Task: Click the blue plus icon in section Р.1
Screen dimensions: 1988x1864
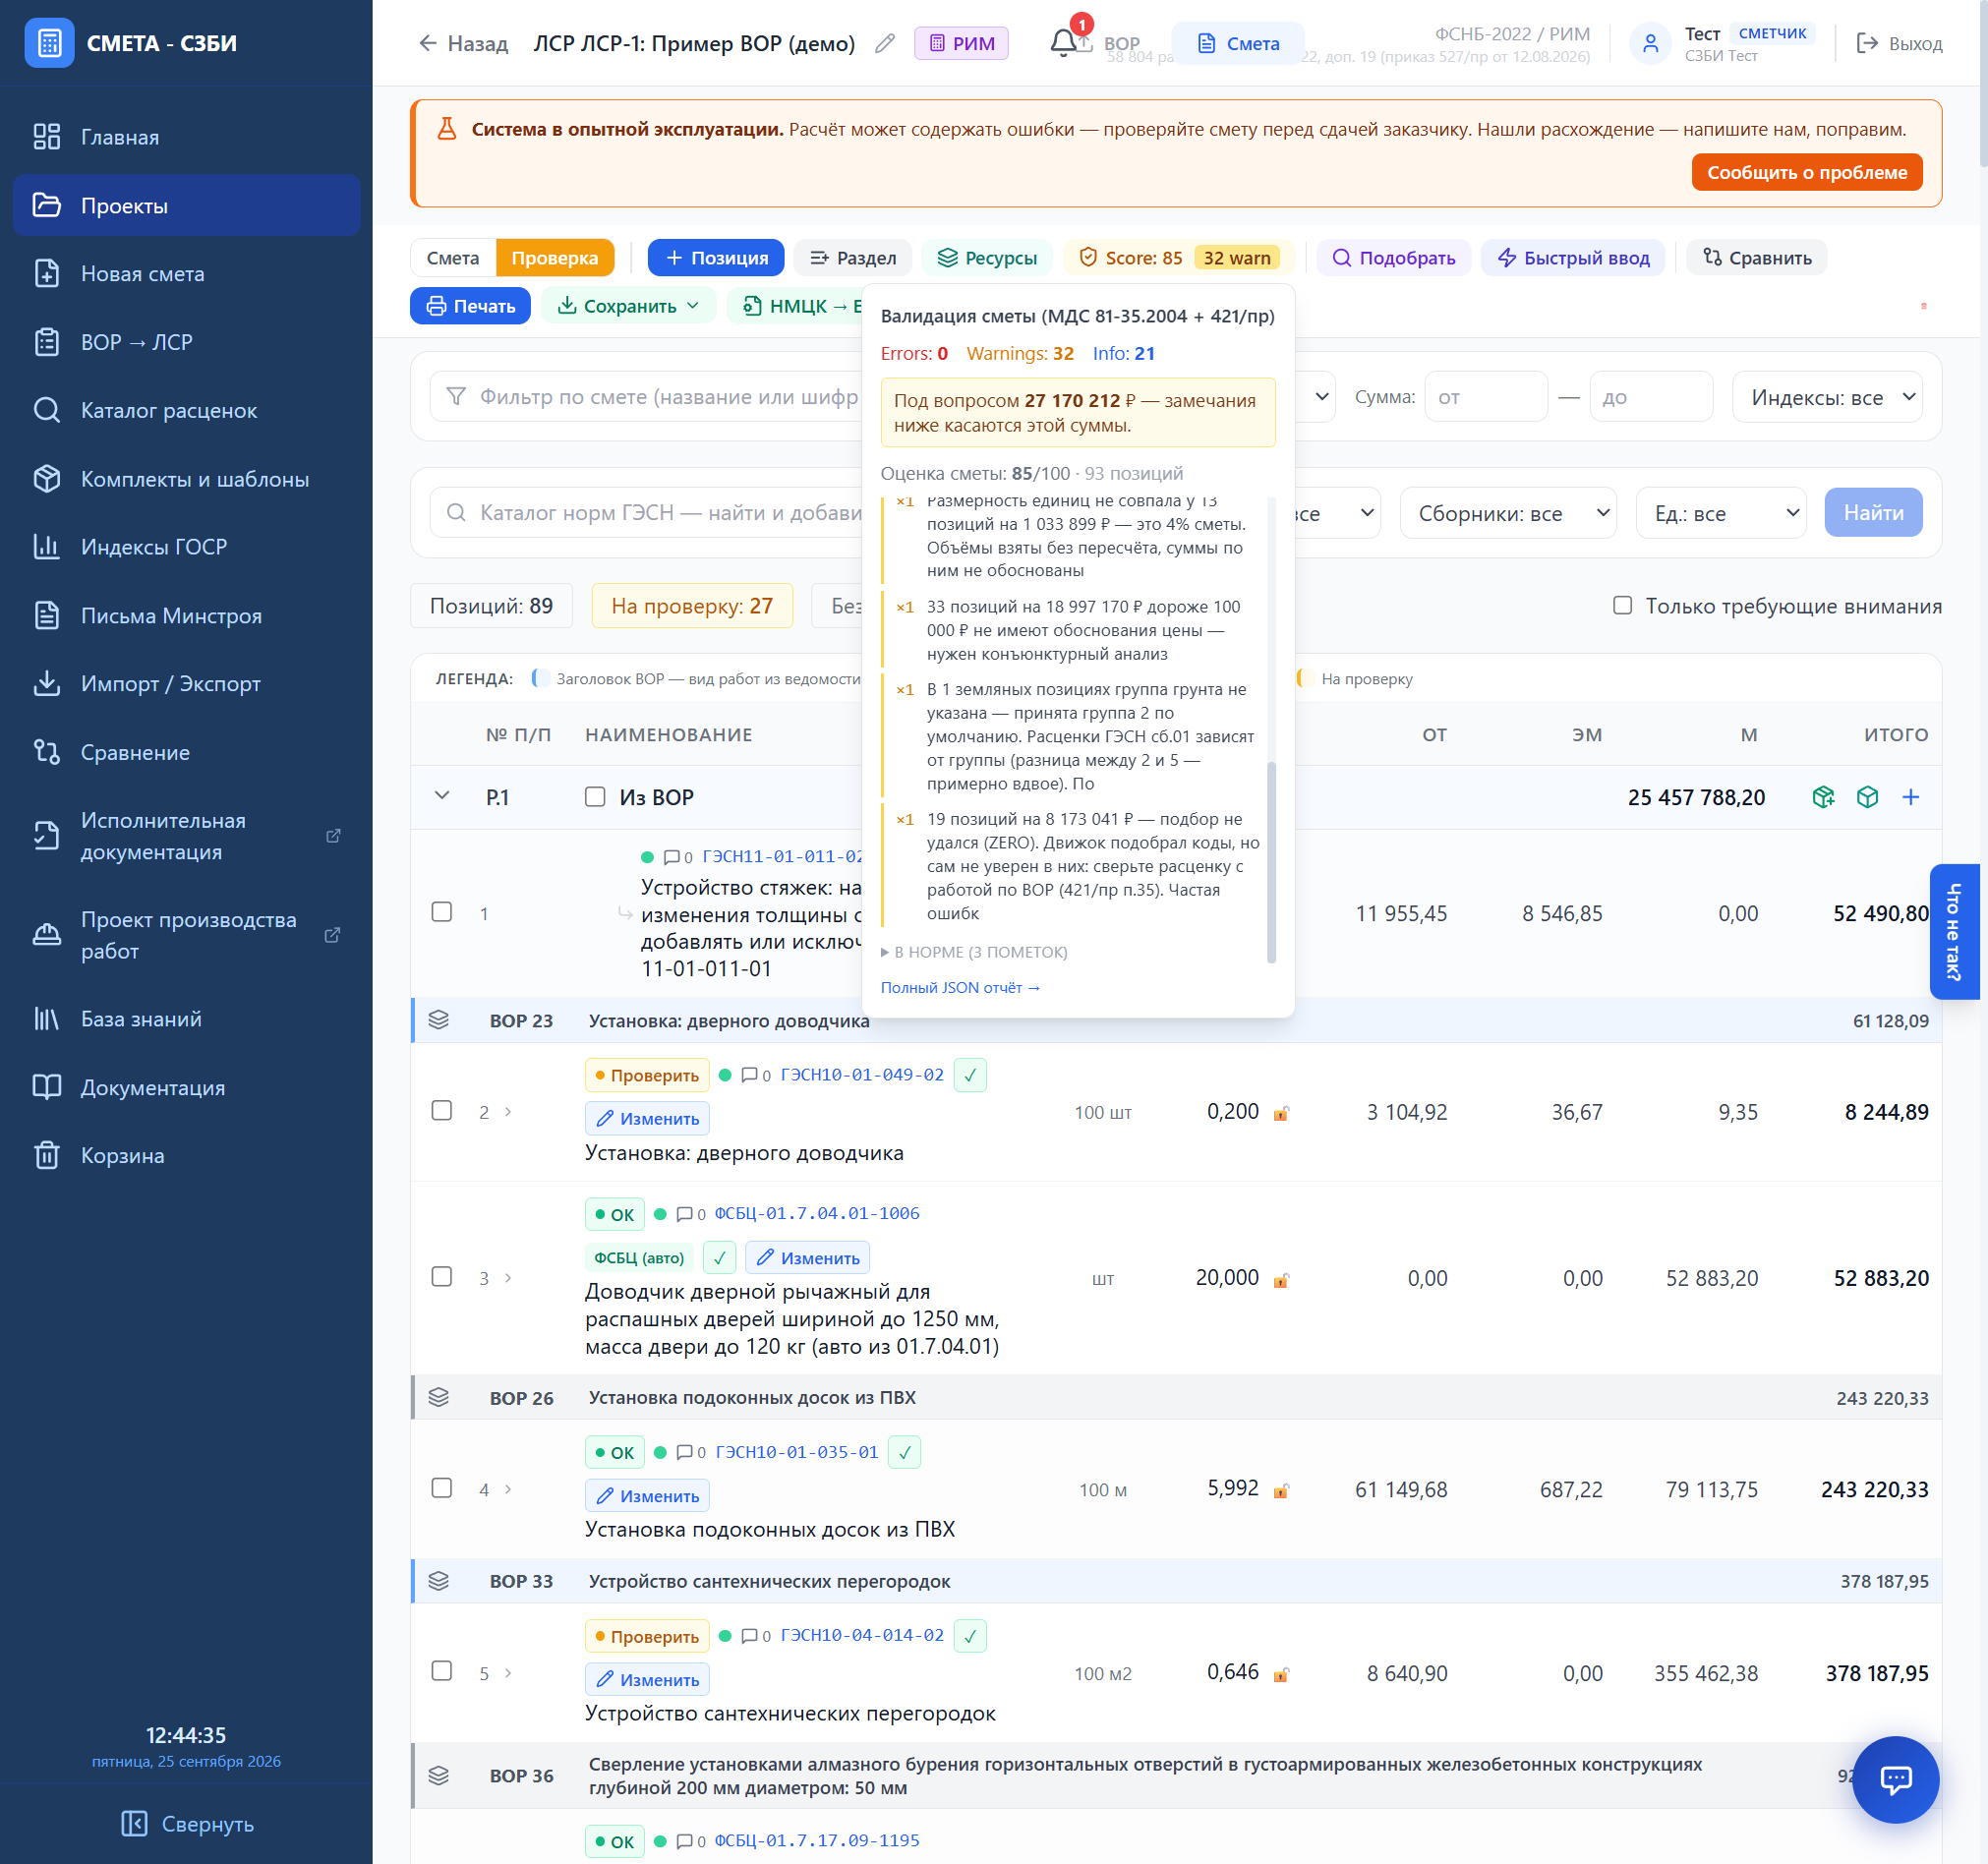Action: point(1910,797)
